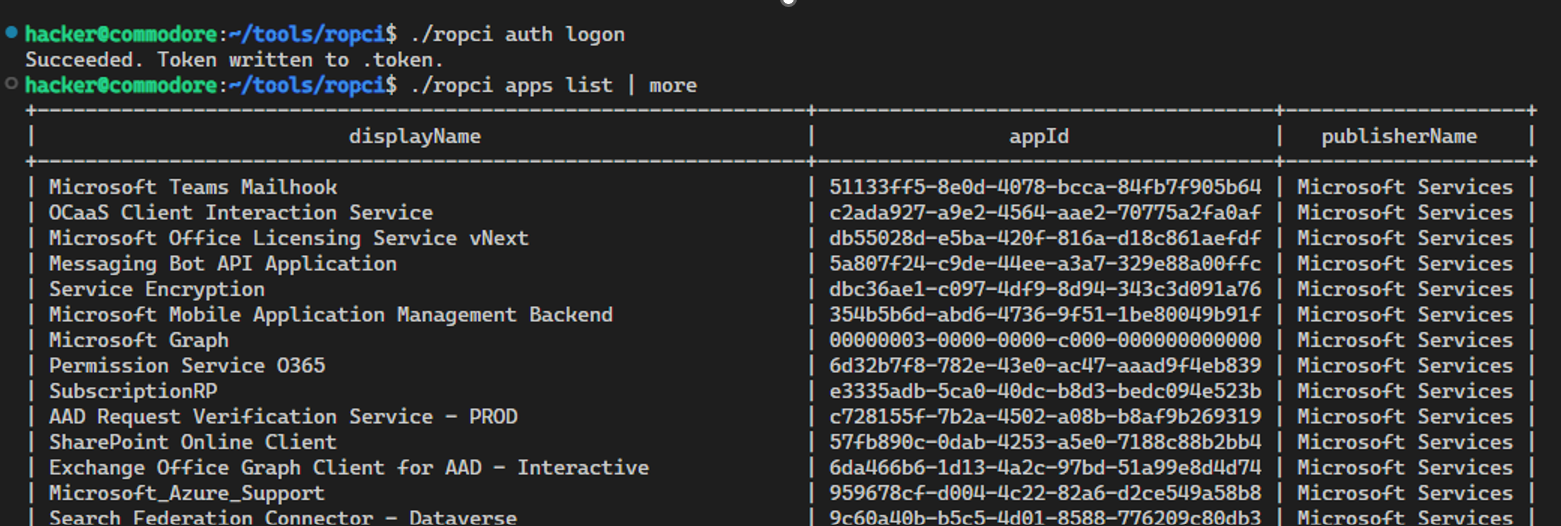
Task: Click the Service Encryption row name
Action: click(x=157, y=289)
